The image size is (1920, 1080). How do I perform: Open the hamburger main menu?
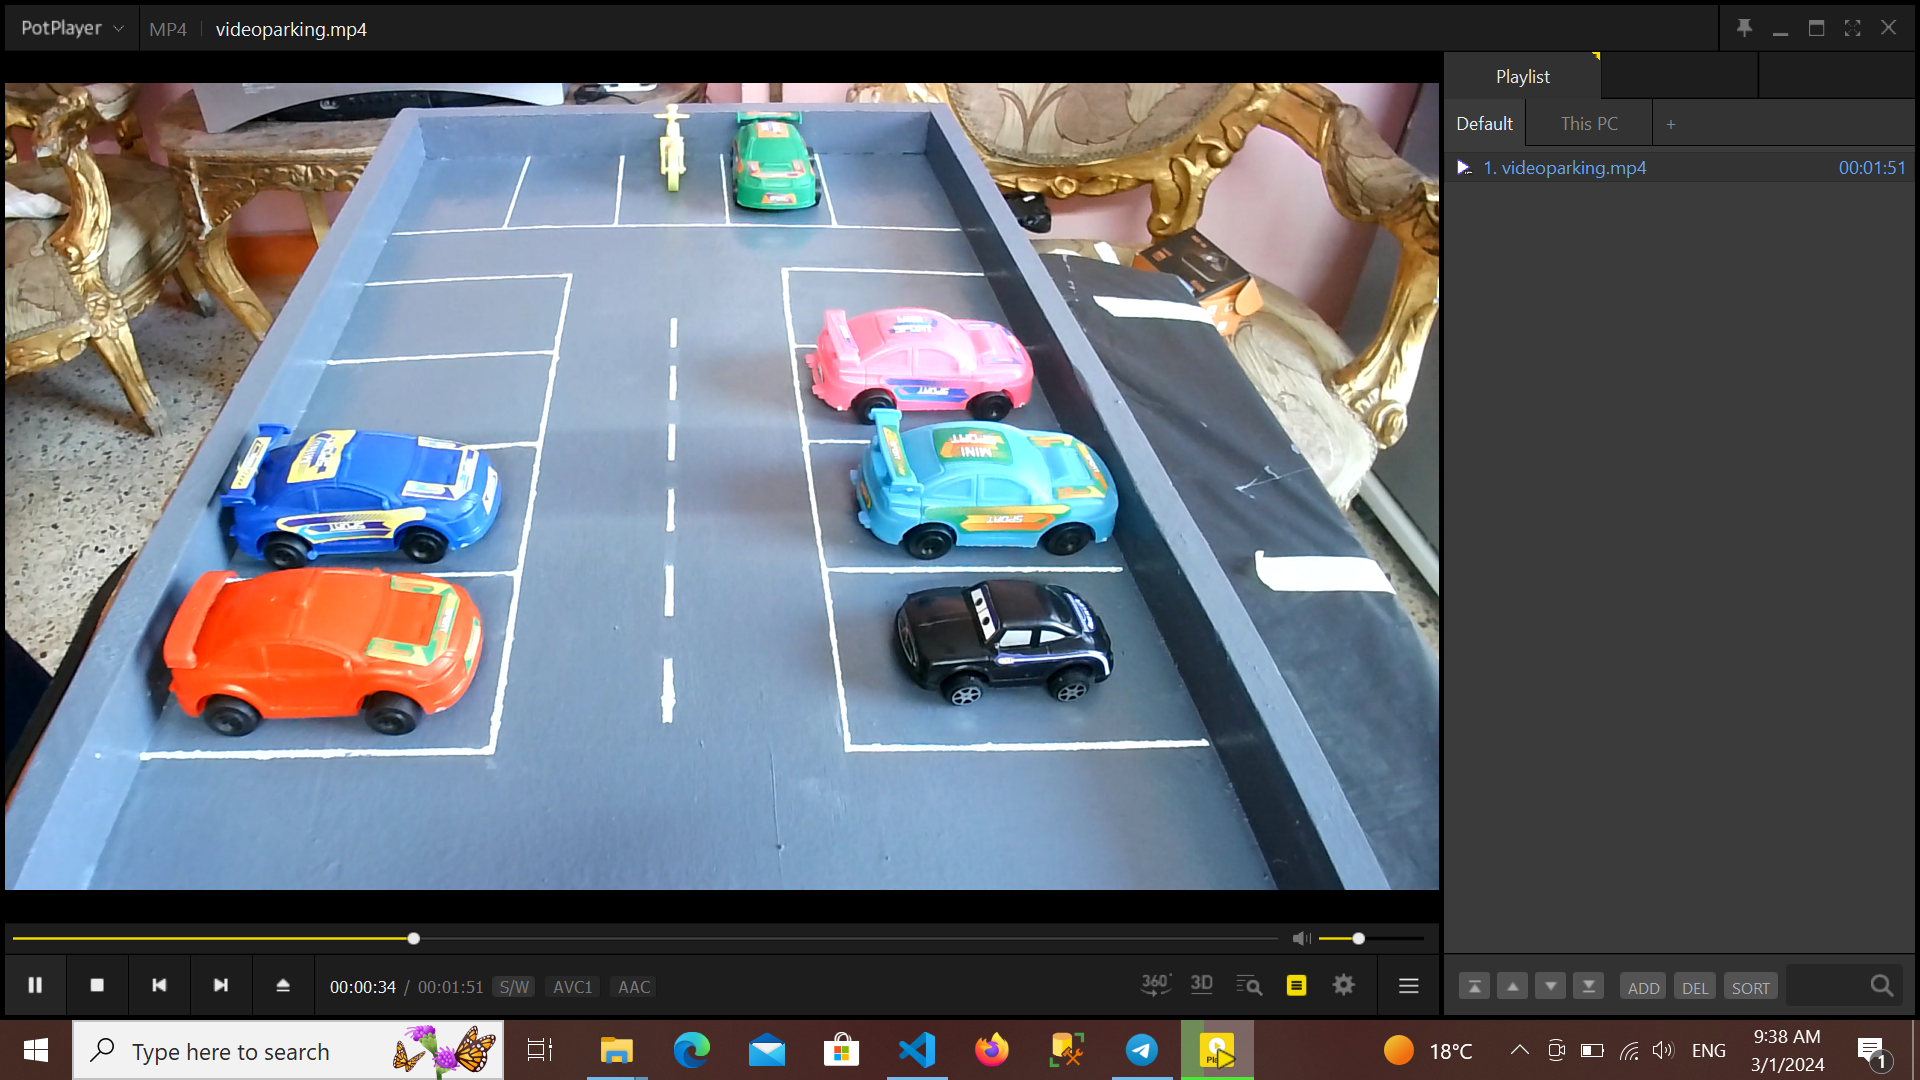[x=1408, y=986]
